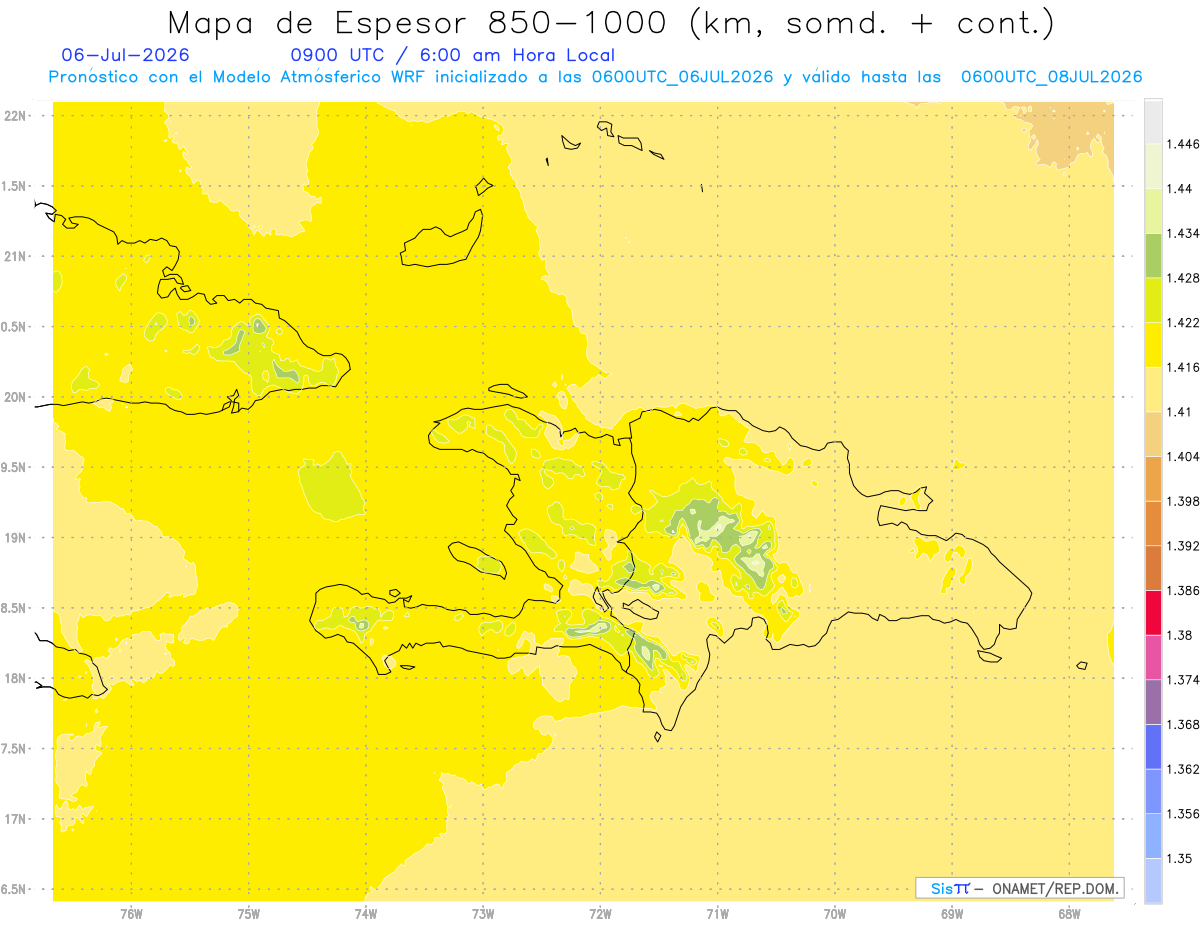Click the initialization time '0600UTC_06JUL2026'
The image size is (1200, 927).
pos(682,76)
